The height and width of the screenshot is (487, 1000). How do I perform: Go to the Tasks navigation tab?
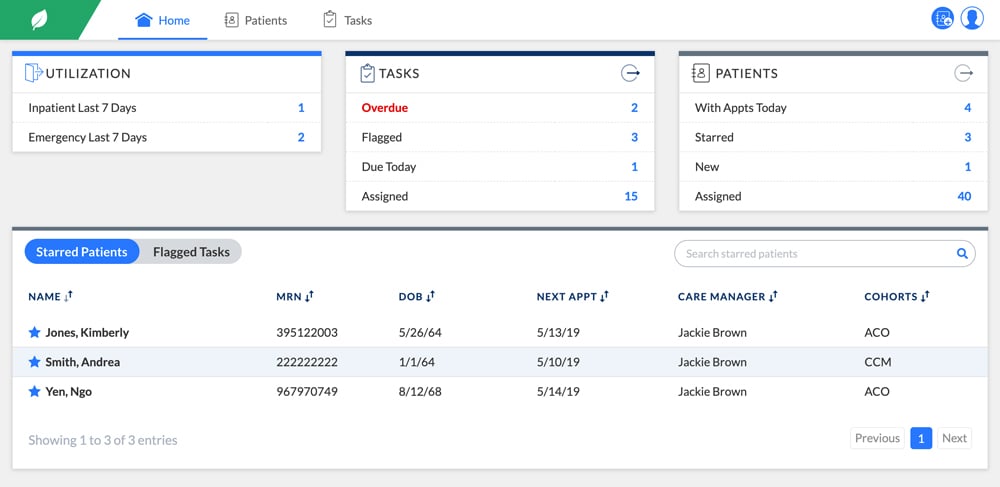tap(347, 20)
